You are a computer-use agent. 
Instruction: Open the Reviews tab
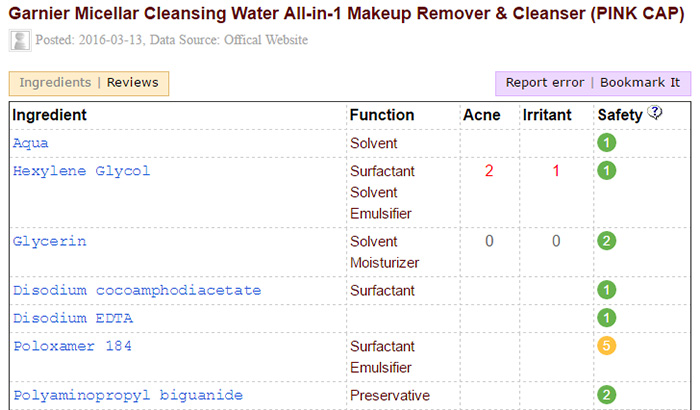coord(133,83)
